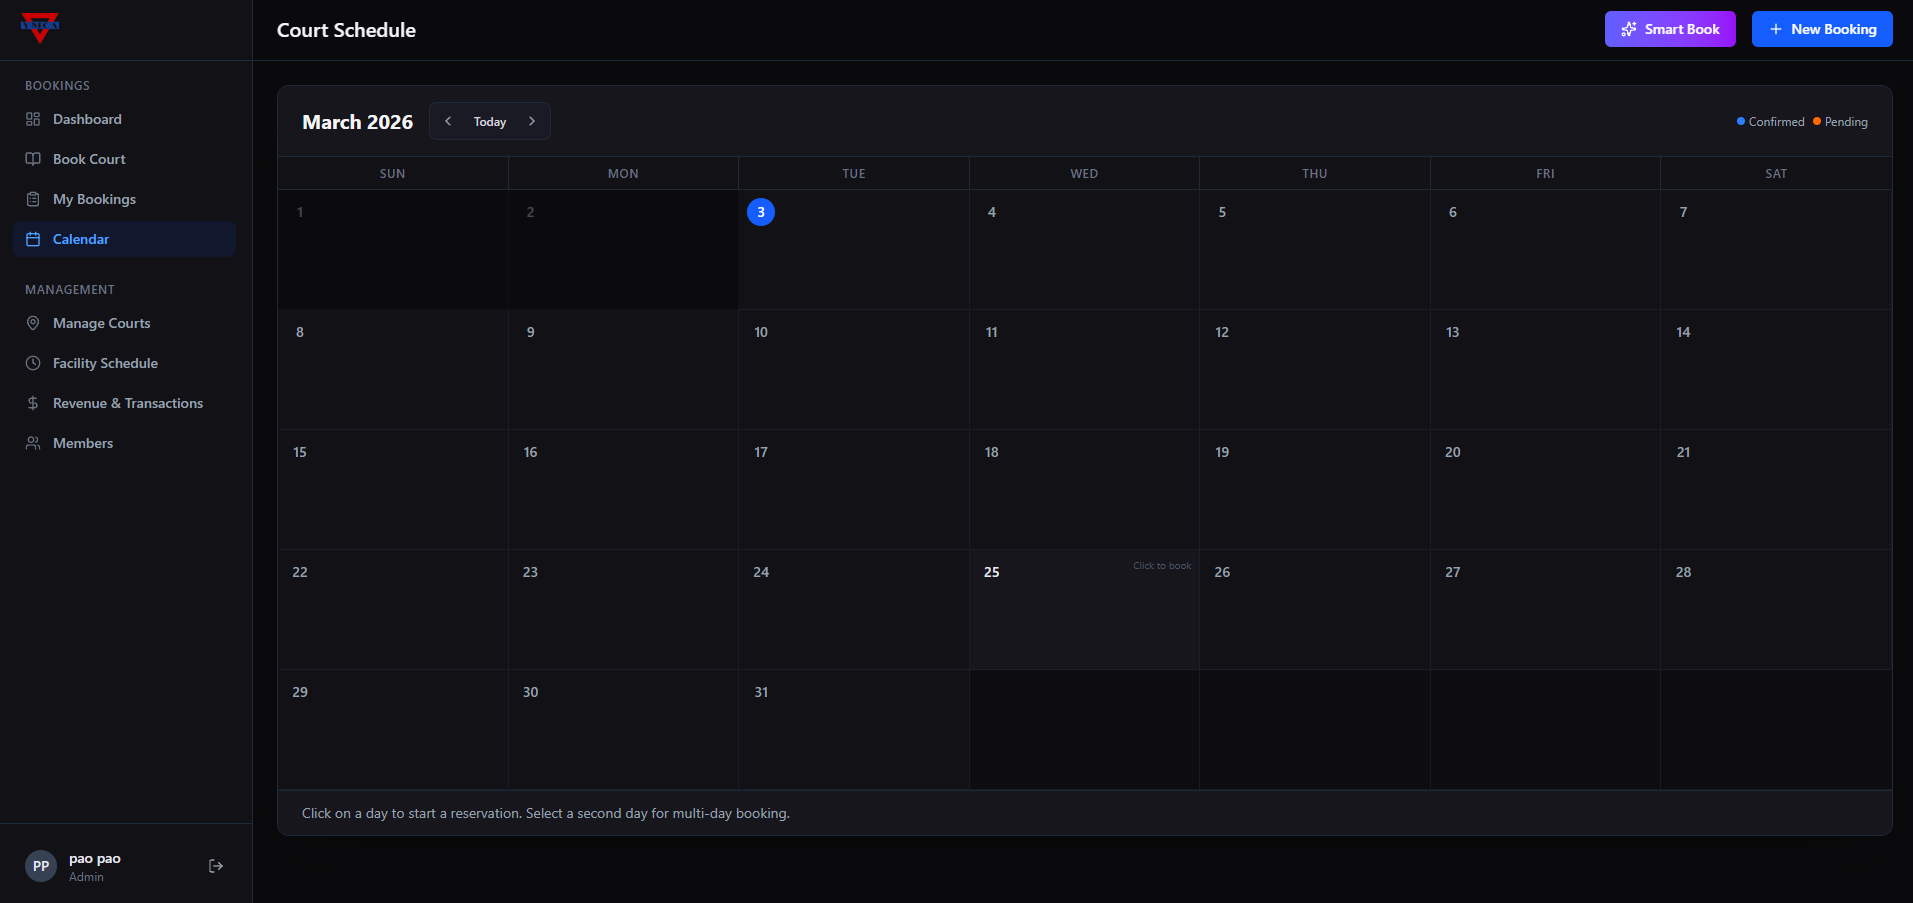Jump to Today in calendar
The image size is (1913, 903).
pos(490,121)
